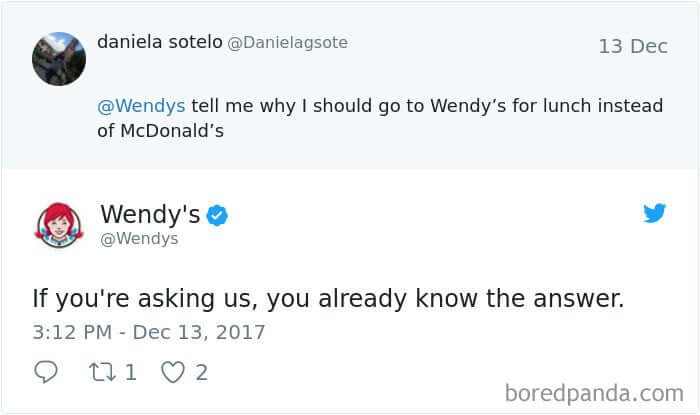Retweet the Wendy's reply

[x=103, y=372]
